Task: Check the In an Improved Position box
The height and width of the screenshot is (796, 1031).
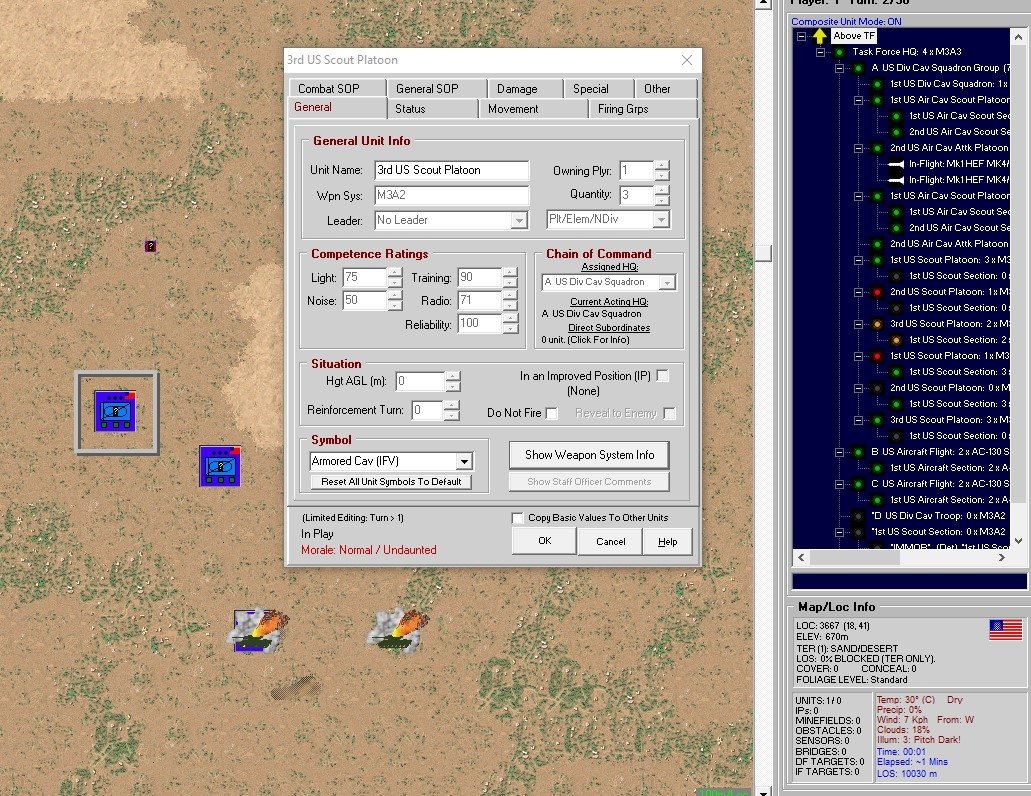Action: [663, 376]
